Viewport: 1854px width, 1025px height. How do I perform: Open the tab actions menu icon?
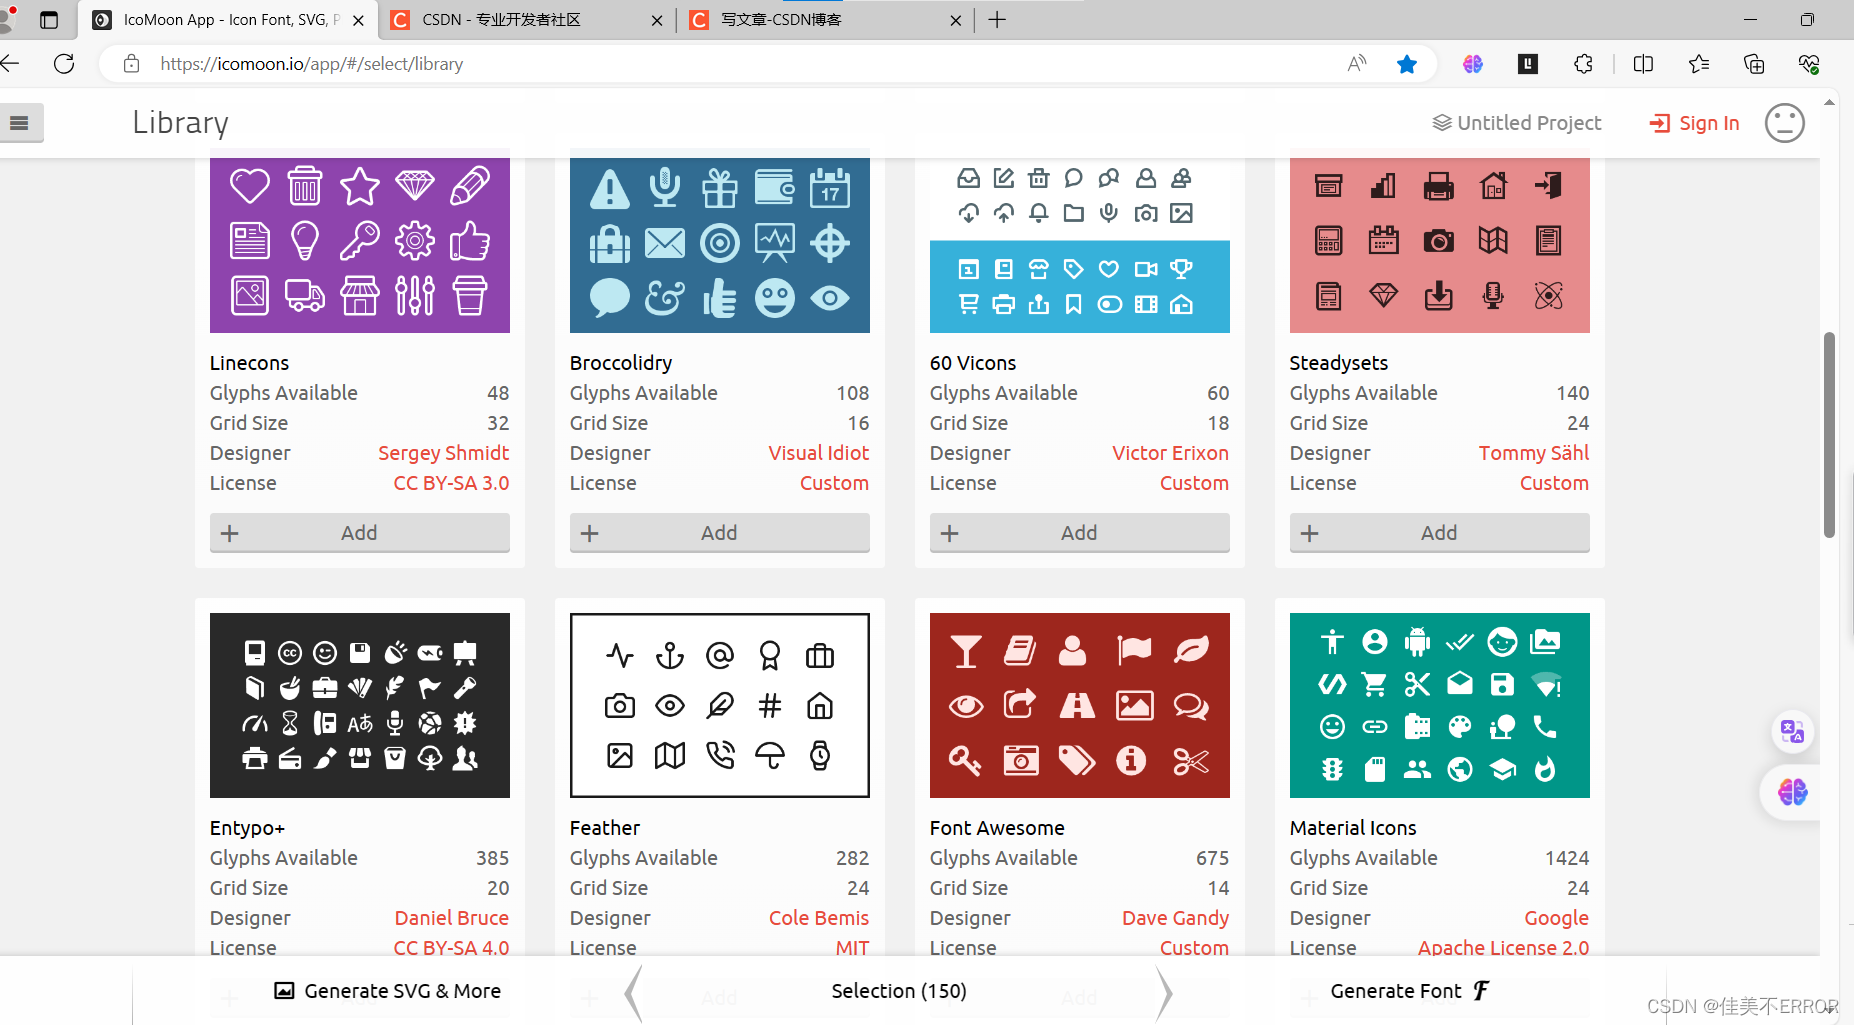pyautogui.click(x=49, y=20)
